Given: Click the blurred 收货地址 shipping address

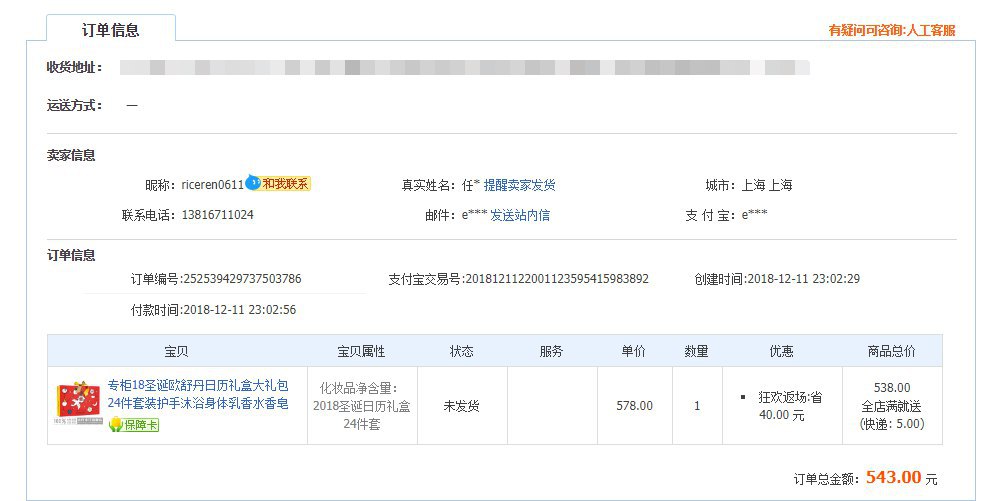Looking at the screenshot, I should tap(465, 68).
